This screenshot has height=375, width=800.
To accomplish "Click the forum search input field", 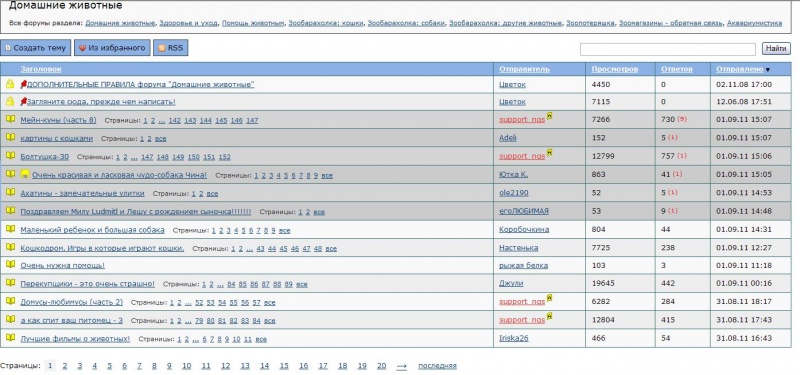I will 667,49.
